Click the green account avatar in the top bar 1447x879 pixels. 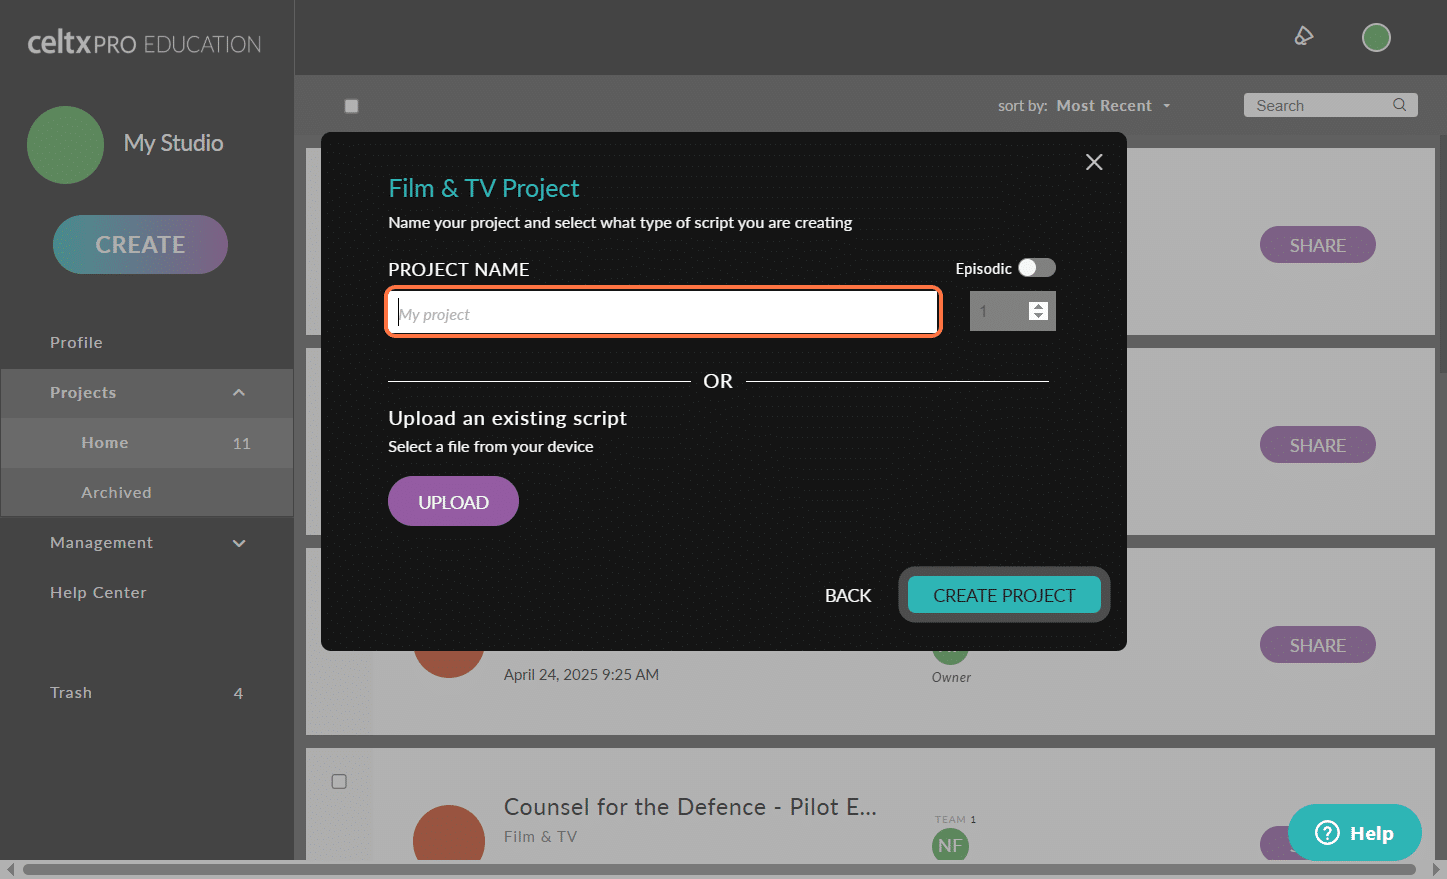[x=1376, y=37]
